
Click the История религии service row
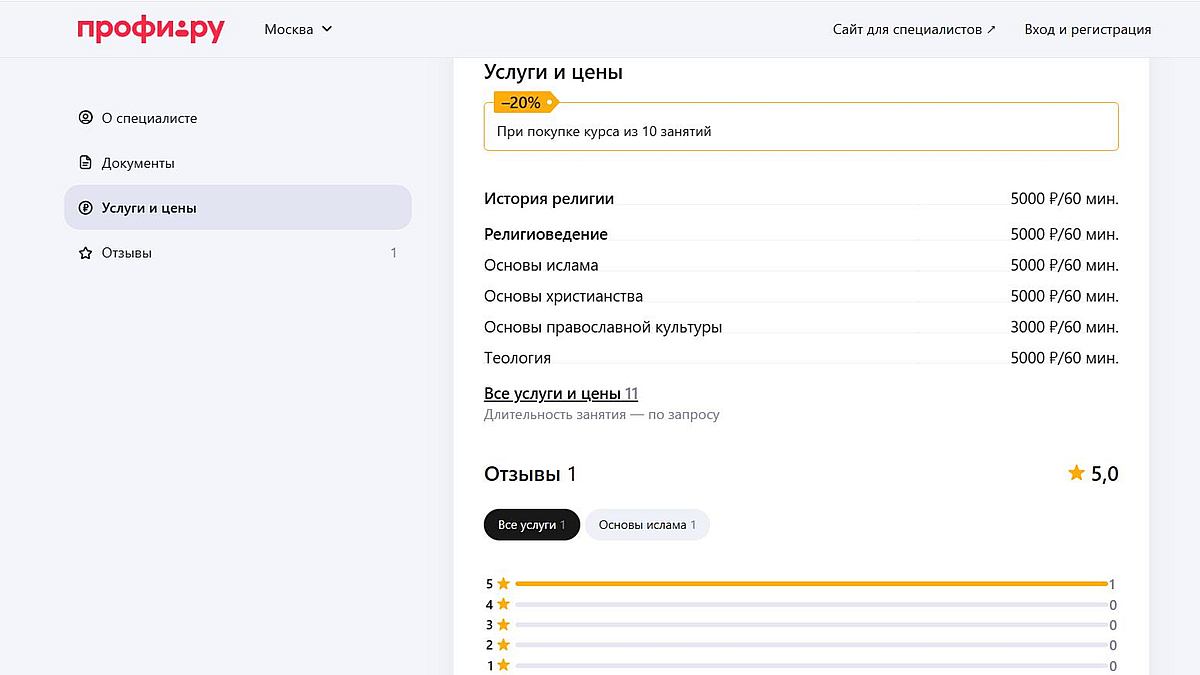[x=800, y=199]
